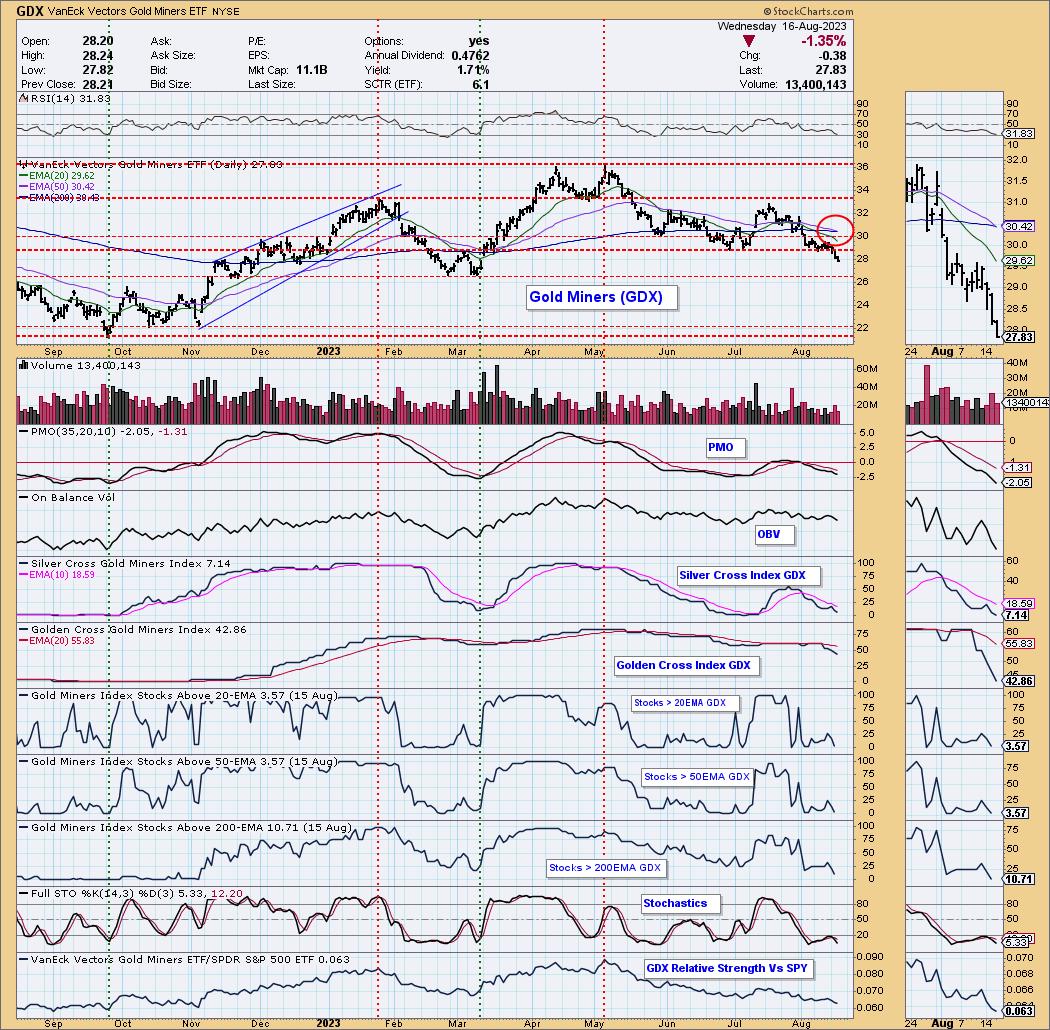Click the Chg value -0.38
Screen dimensions: 1050x1030
[x=834, y=56]
